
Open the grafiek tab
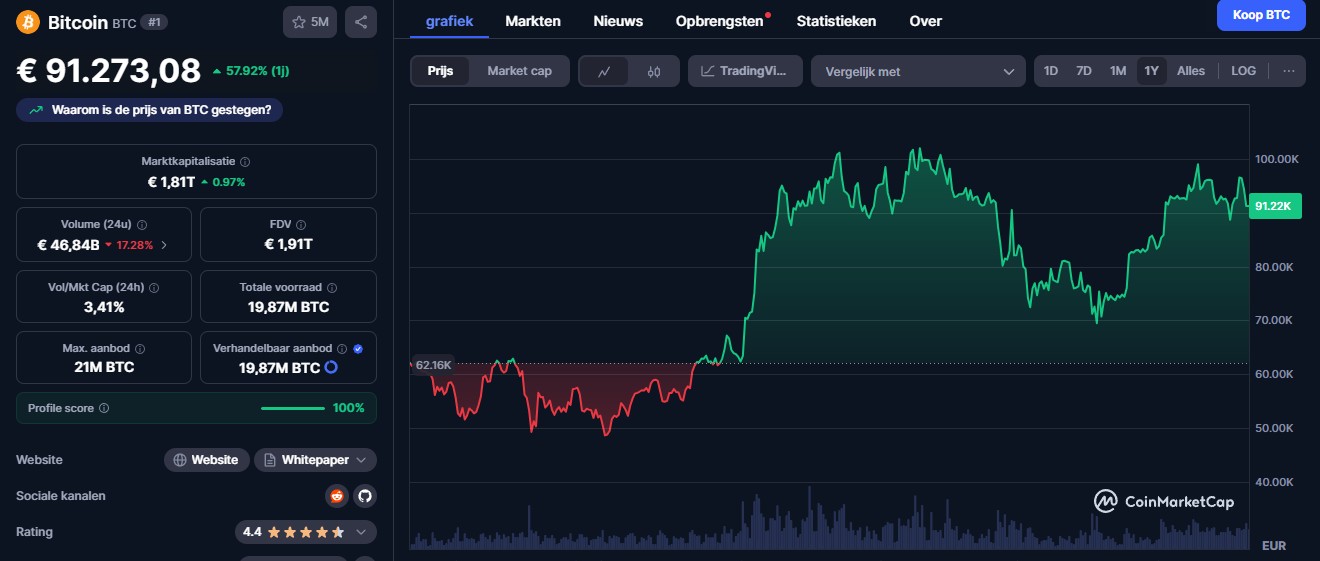pyautogui.click(x=449, y=21)
